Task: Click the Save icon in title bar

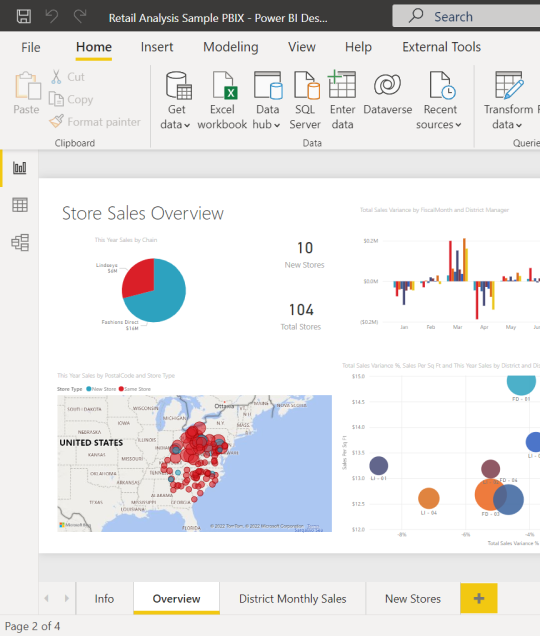Action: tap(24, 16)
